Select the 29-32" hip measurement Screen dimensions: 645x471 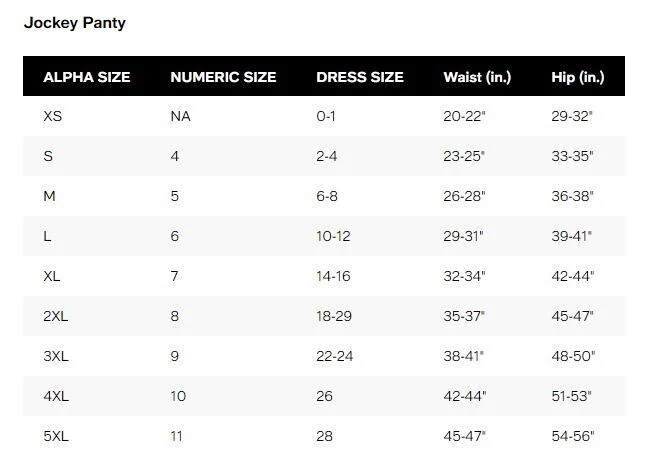(x=572, y=116)
